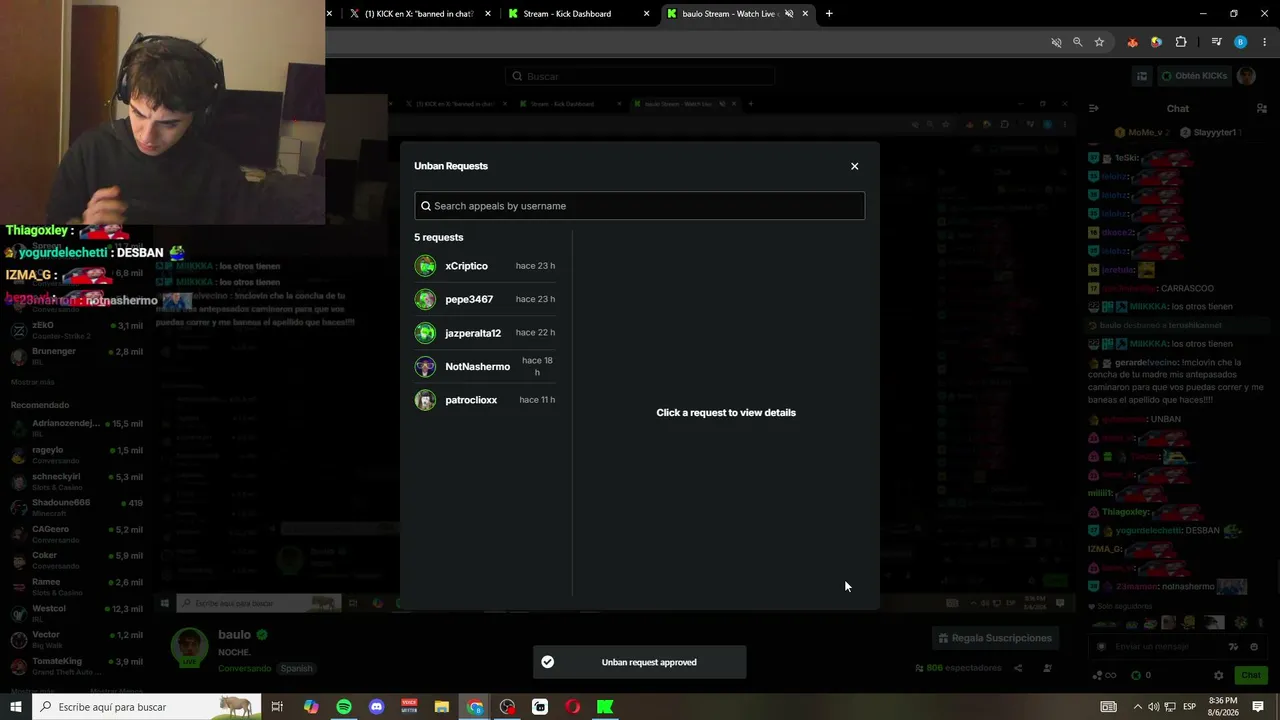Open Shadoune666 recommended channel
The width and height of the screenshot is (1280, 720).
[x=76, y=507]
